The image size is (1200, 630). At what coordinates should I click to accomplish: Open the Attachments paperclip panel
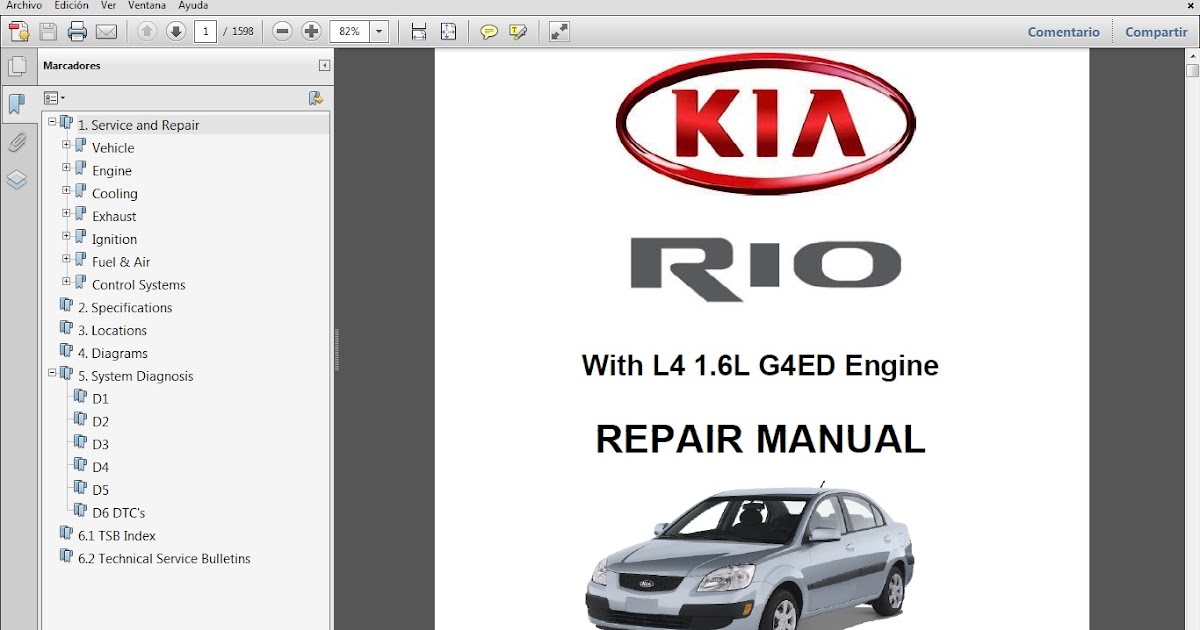pyautogui.click(x=17, y=142)
